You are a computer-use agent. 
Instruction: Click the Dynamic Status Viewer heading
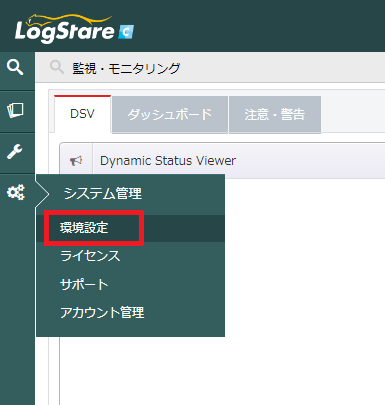tap(168, 161)
